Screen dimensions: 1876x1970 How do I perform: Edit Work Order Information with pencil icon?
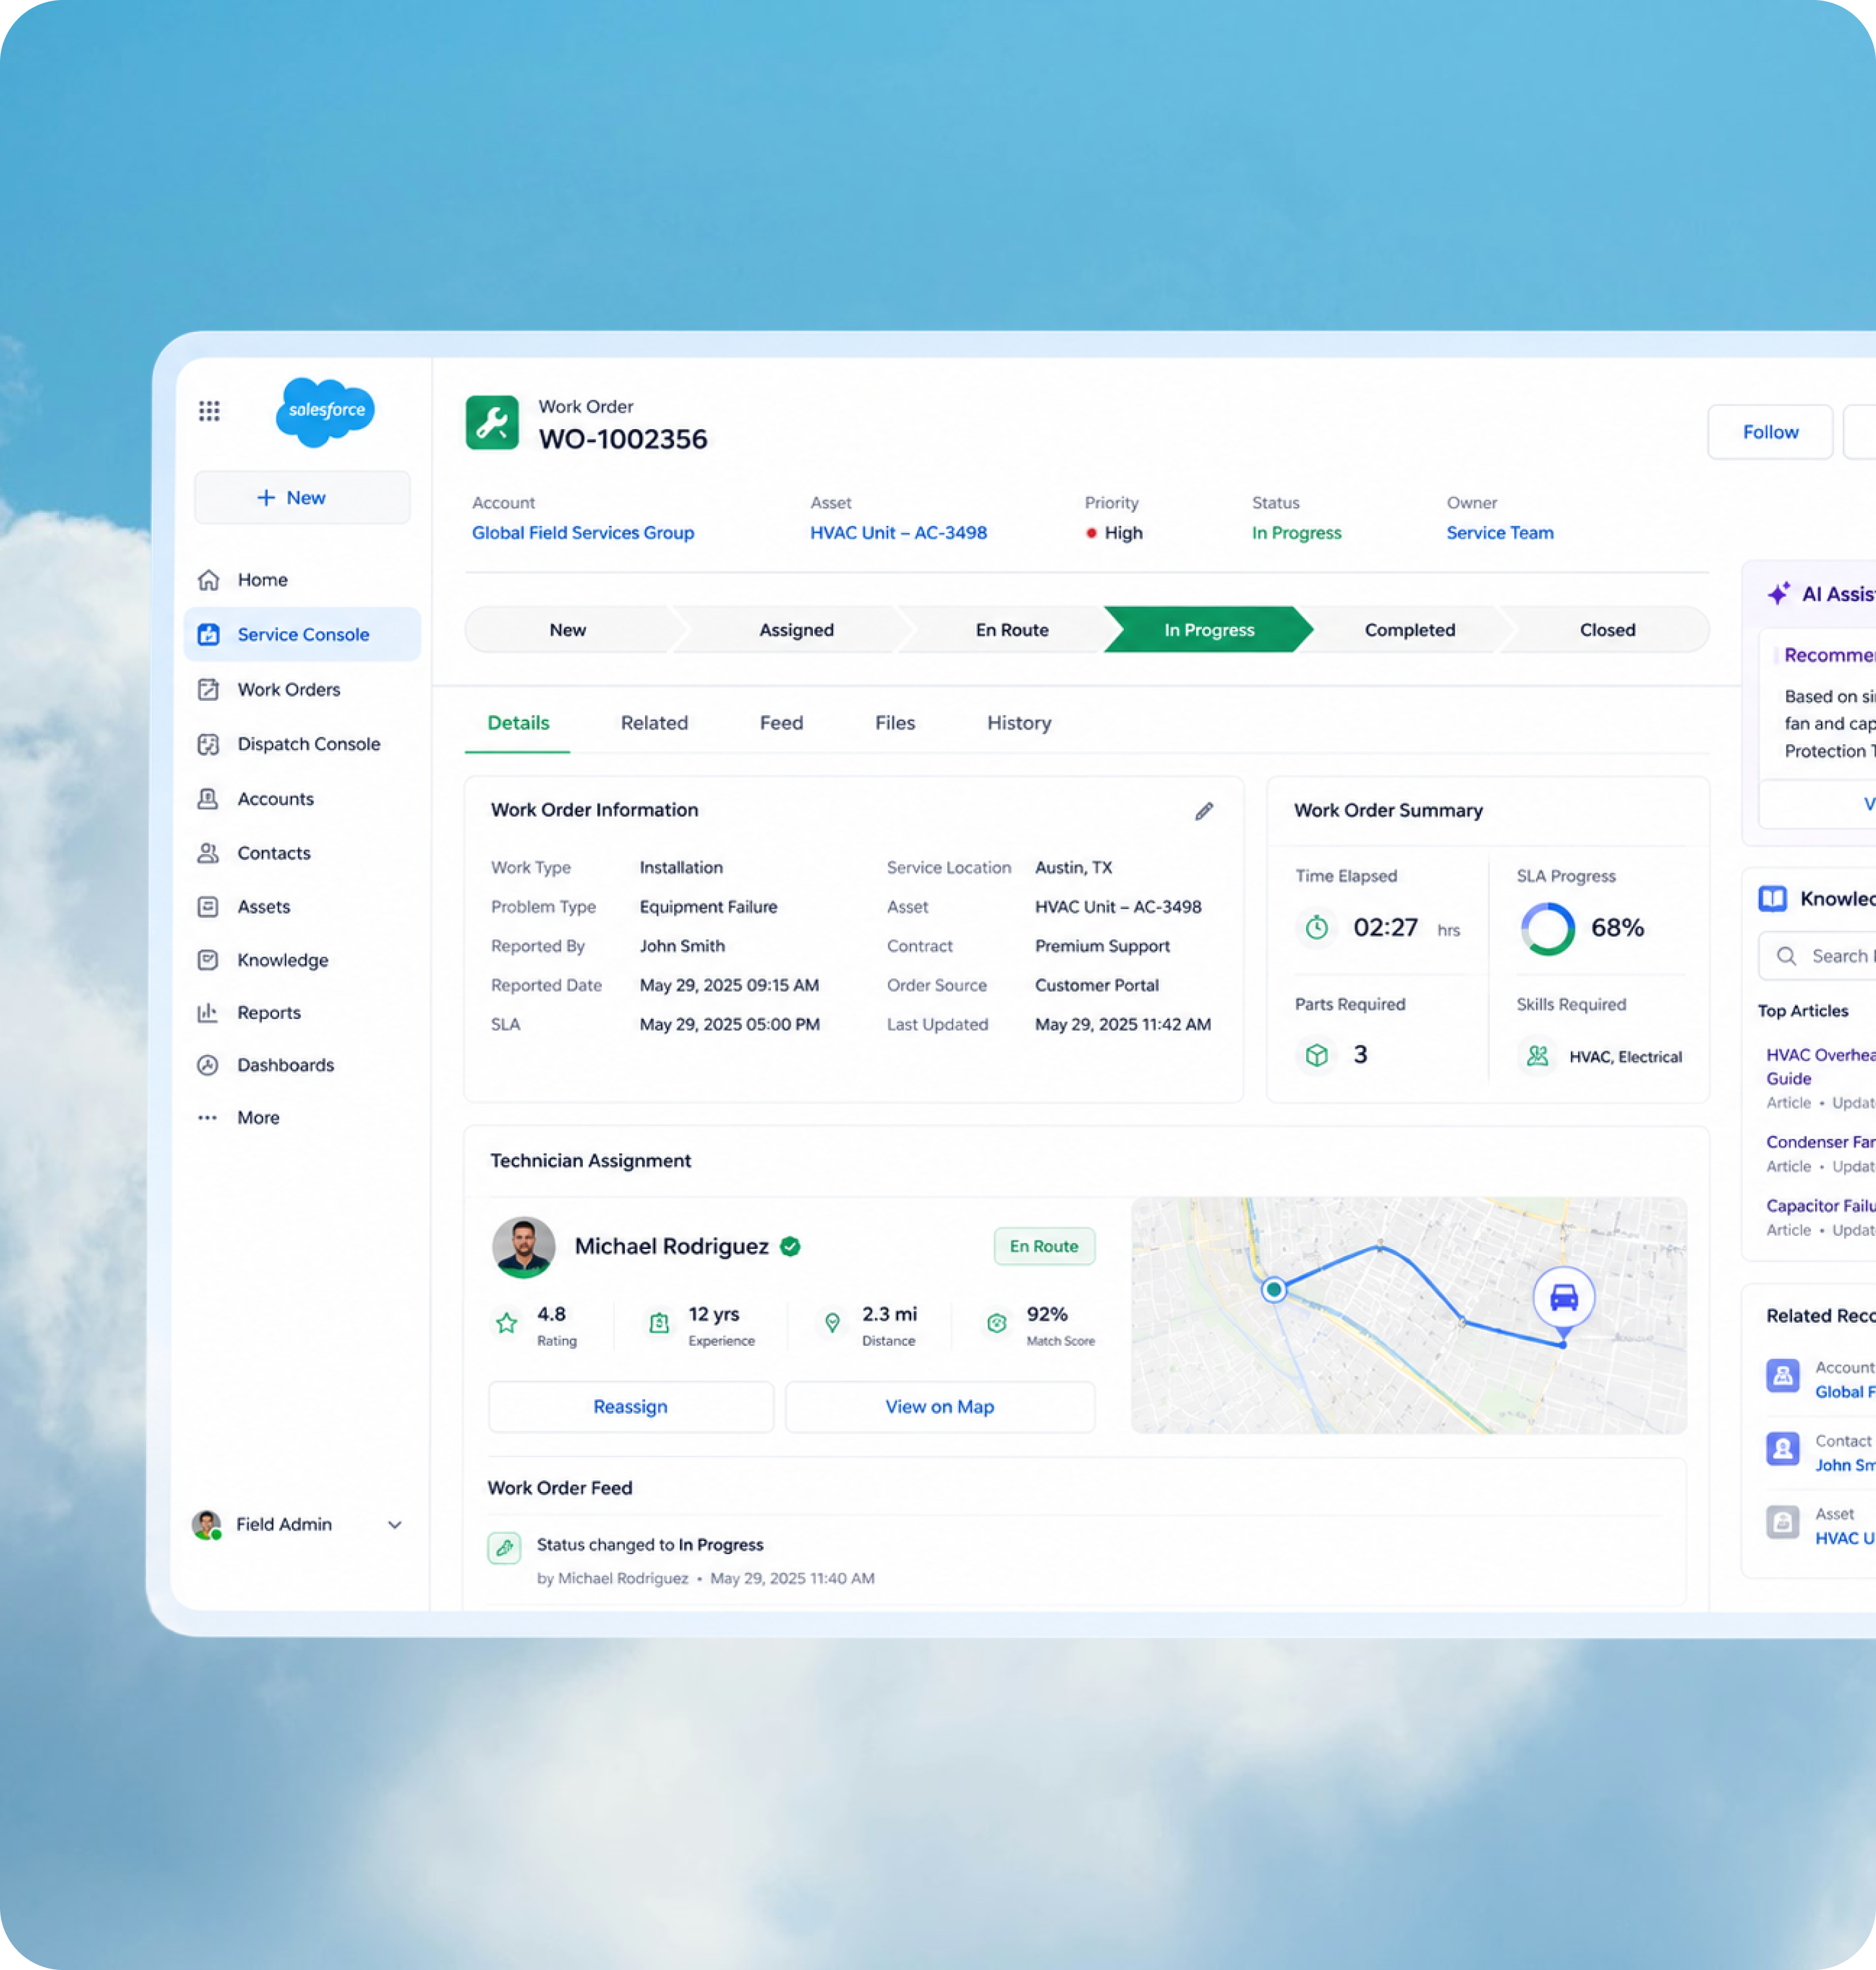1204,811
